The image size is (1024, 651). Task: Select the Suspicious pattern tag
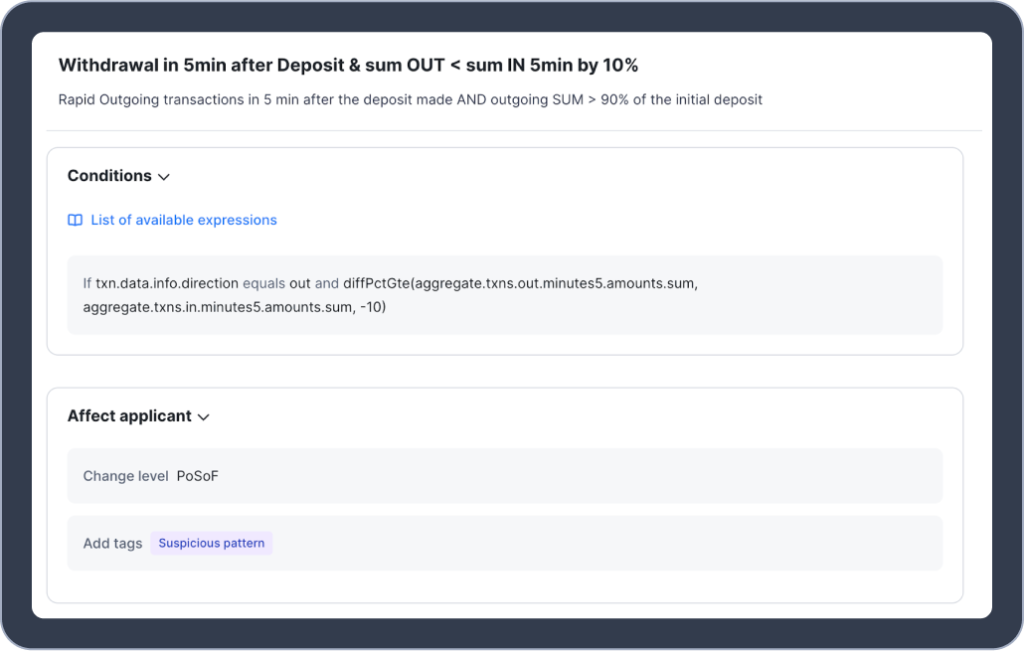[212, 543]
